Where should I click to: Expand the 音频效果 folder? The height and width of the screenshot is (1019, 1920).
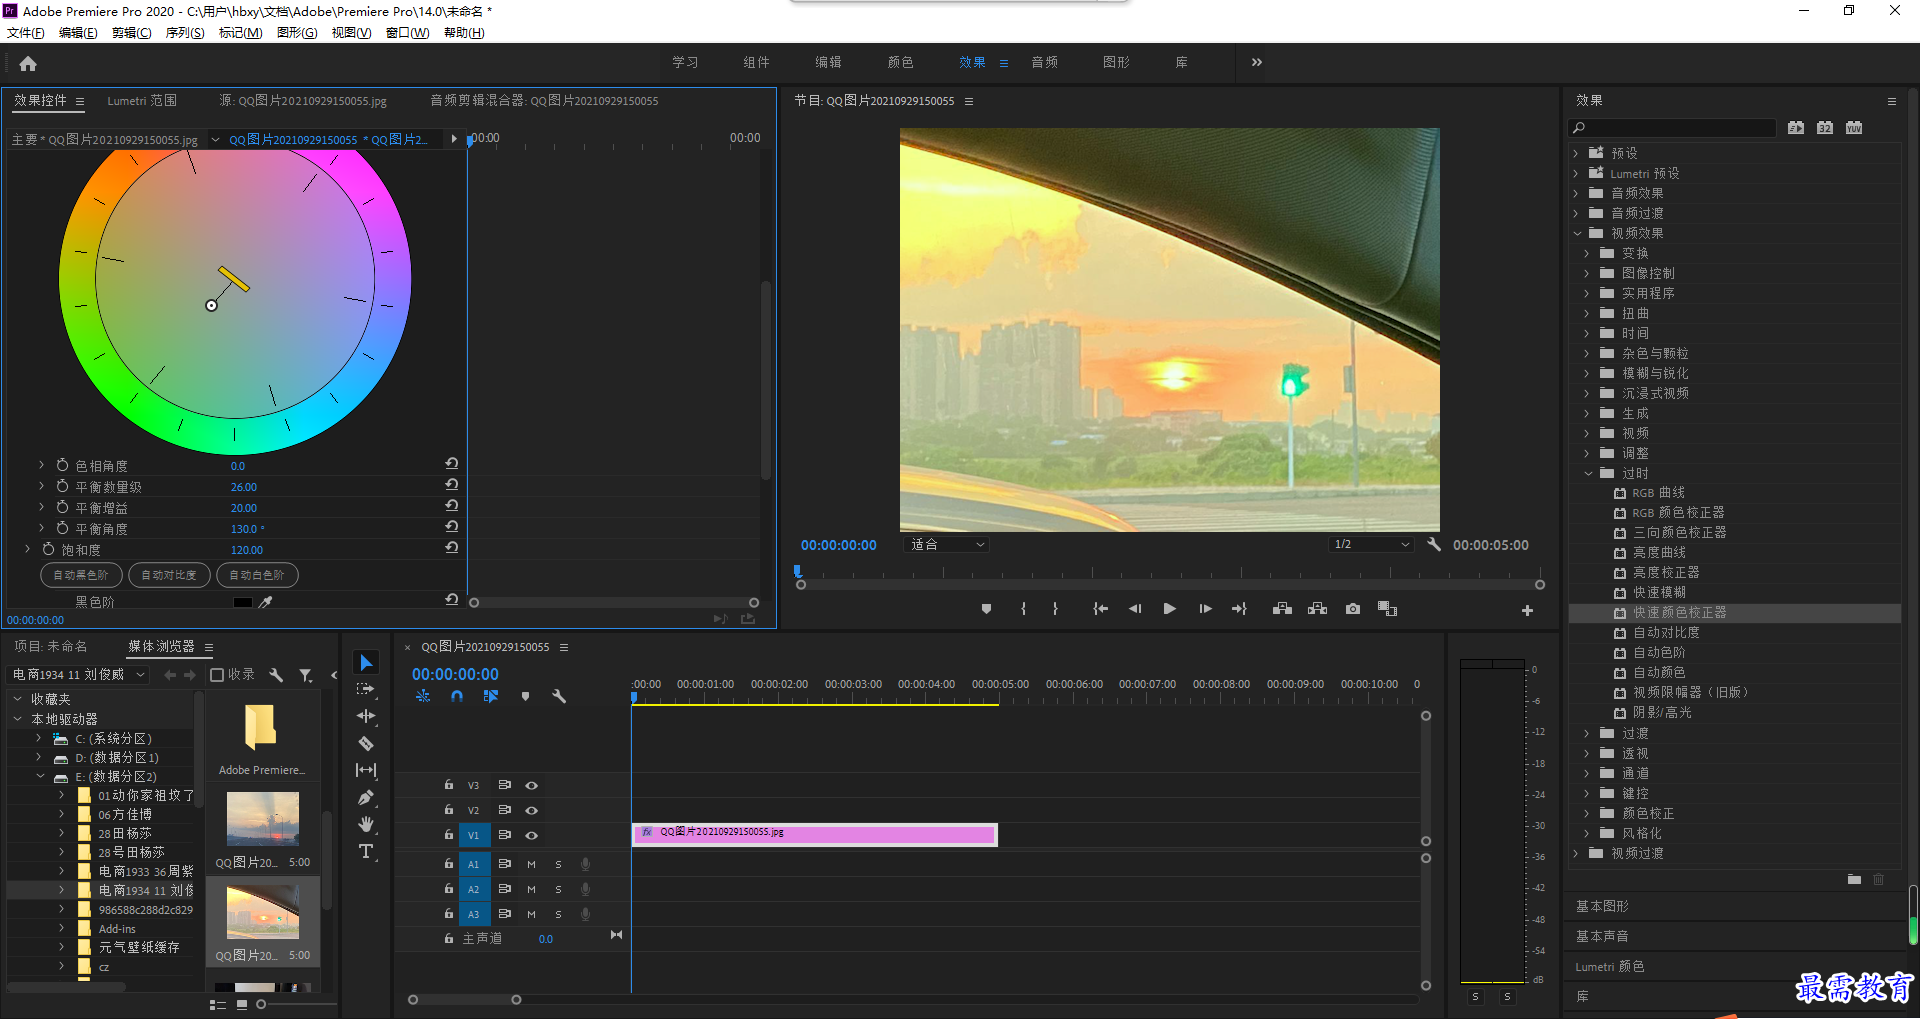[x=1576, y=193]
